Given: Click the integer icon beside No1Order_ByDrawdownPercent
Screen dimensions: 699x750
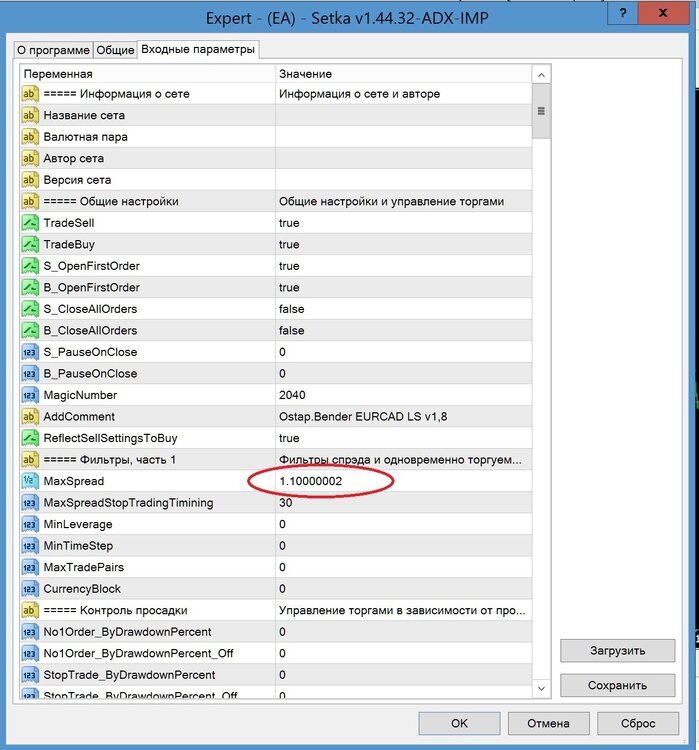Looking at the screenshot, I should click(30, 632).
